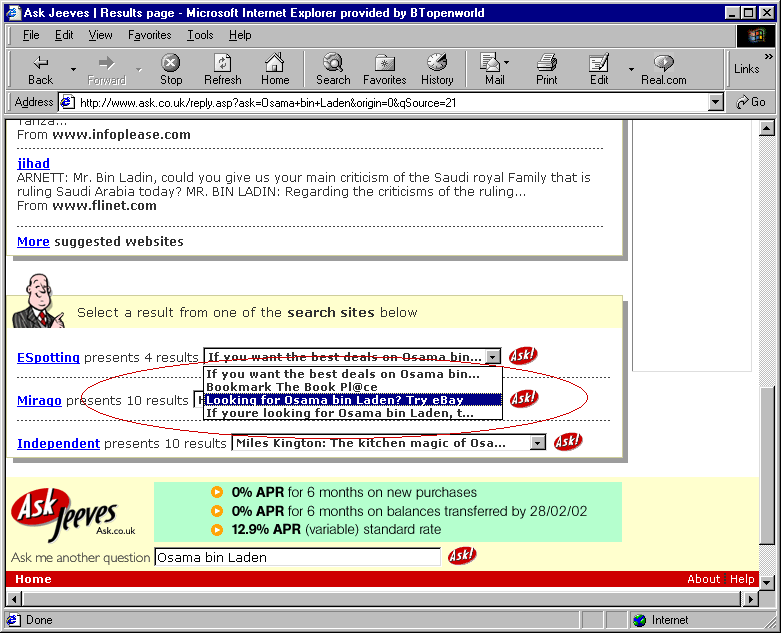The height and width of the screenshot is (633, 781).
Task: Click the Ask Jeeves Ask.co.uk logo
Action: [72, 513]
